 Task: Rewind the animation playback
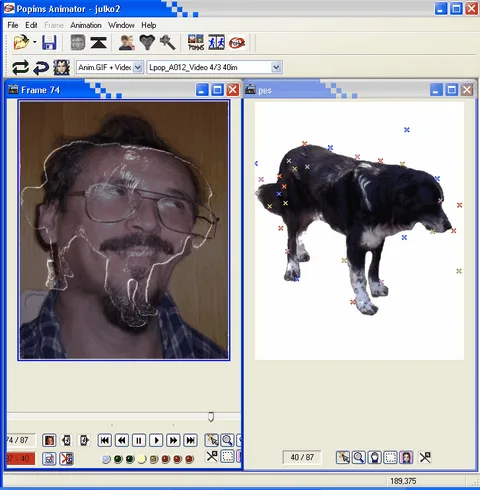pos(122,440)
